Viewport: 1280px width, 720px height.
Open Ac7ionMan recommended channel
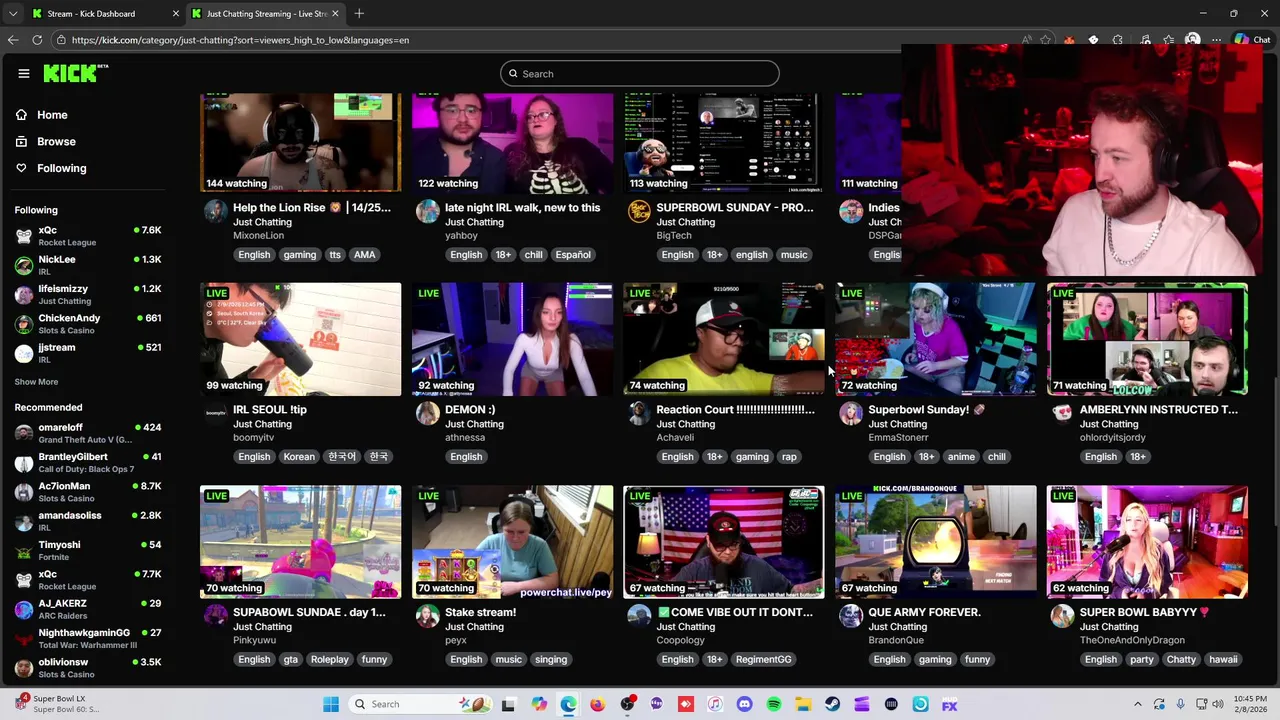click(x=88, y=492)
